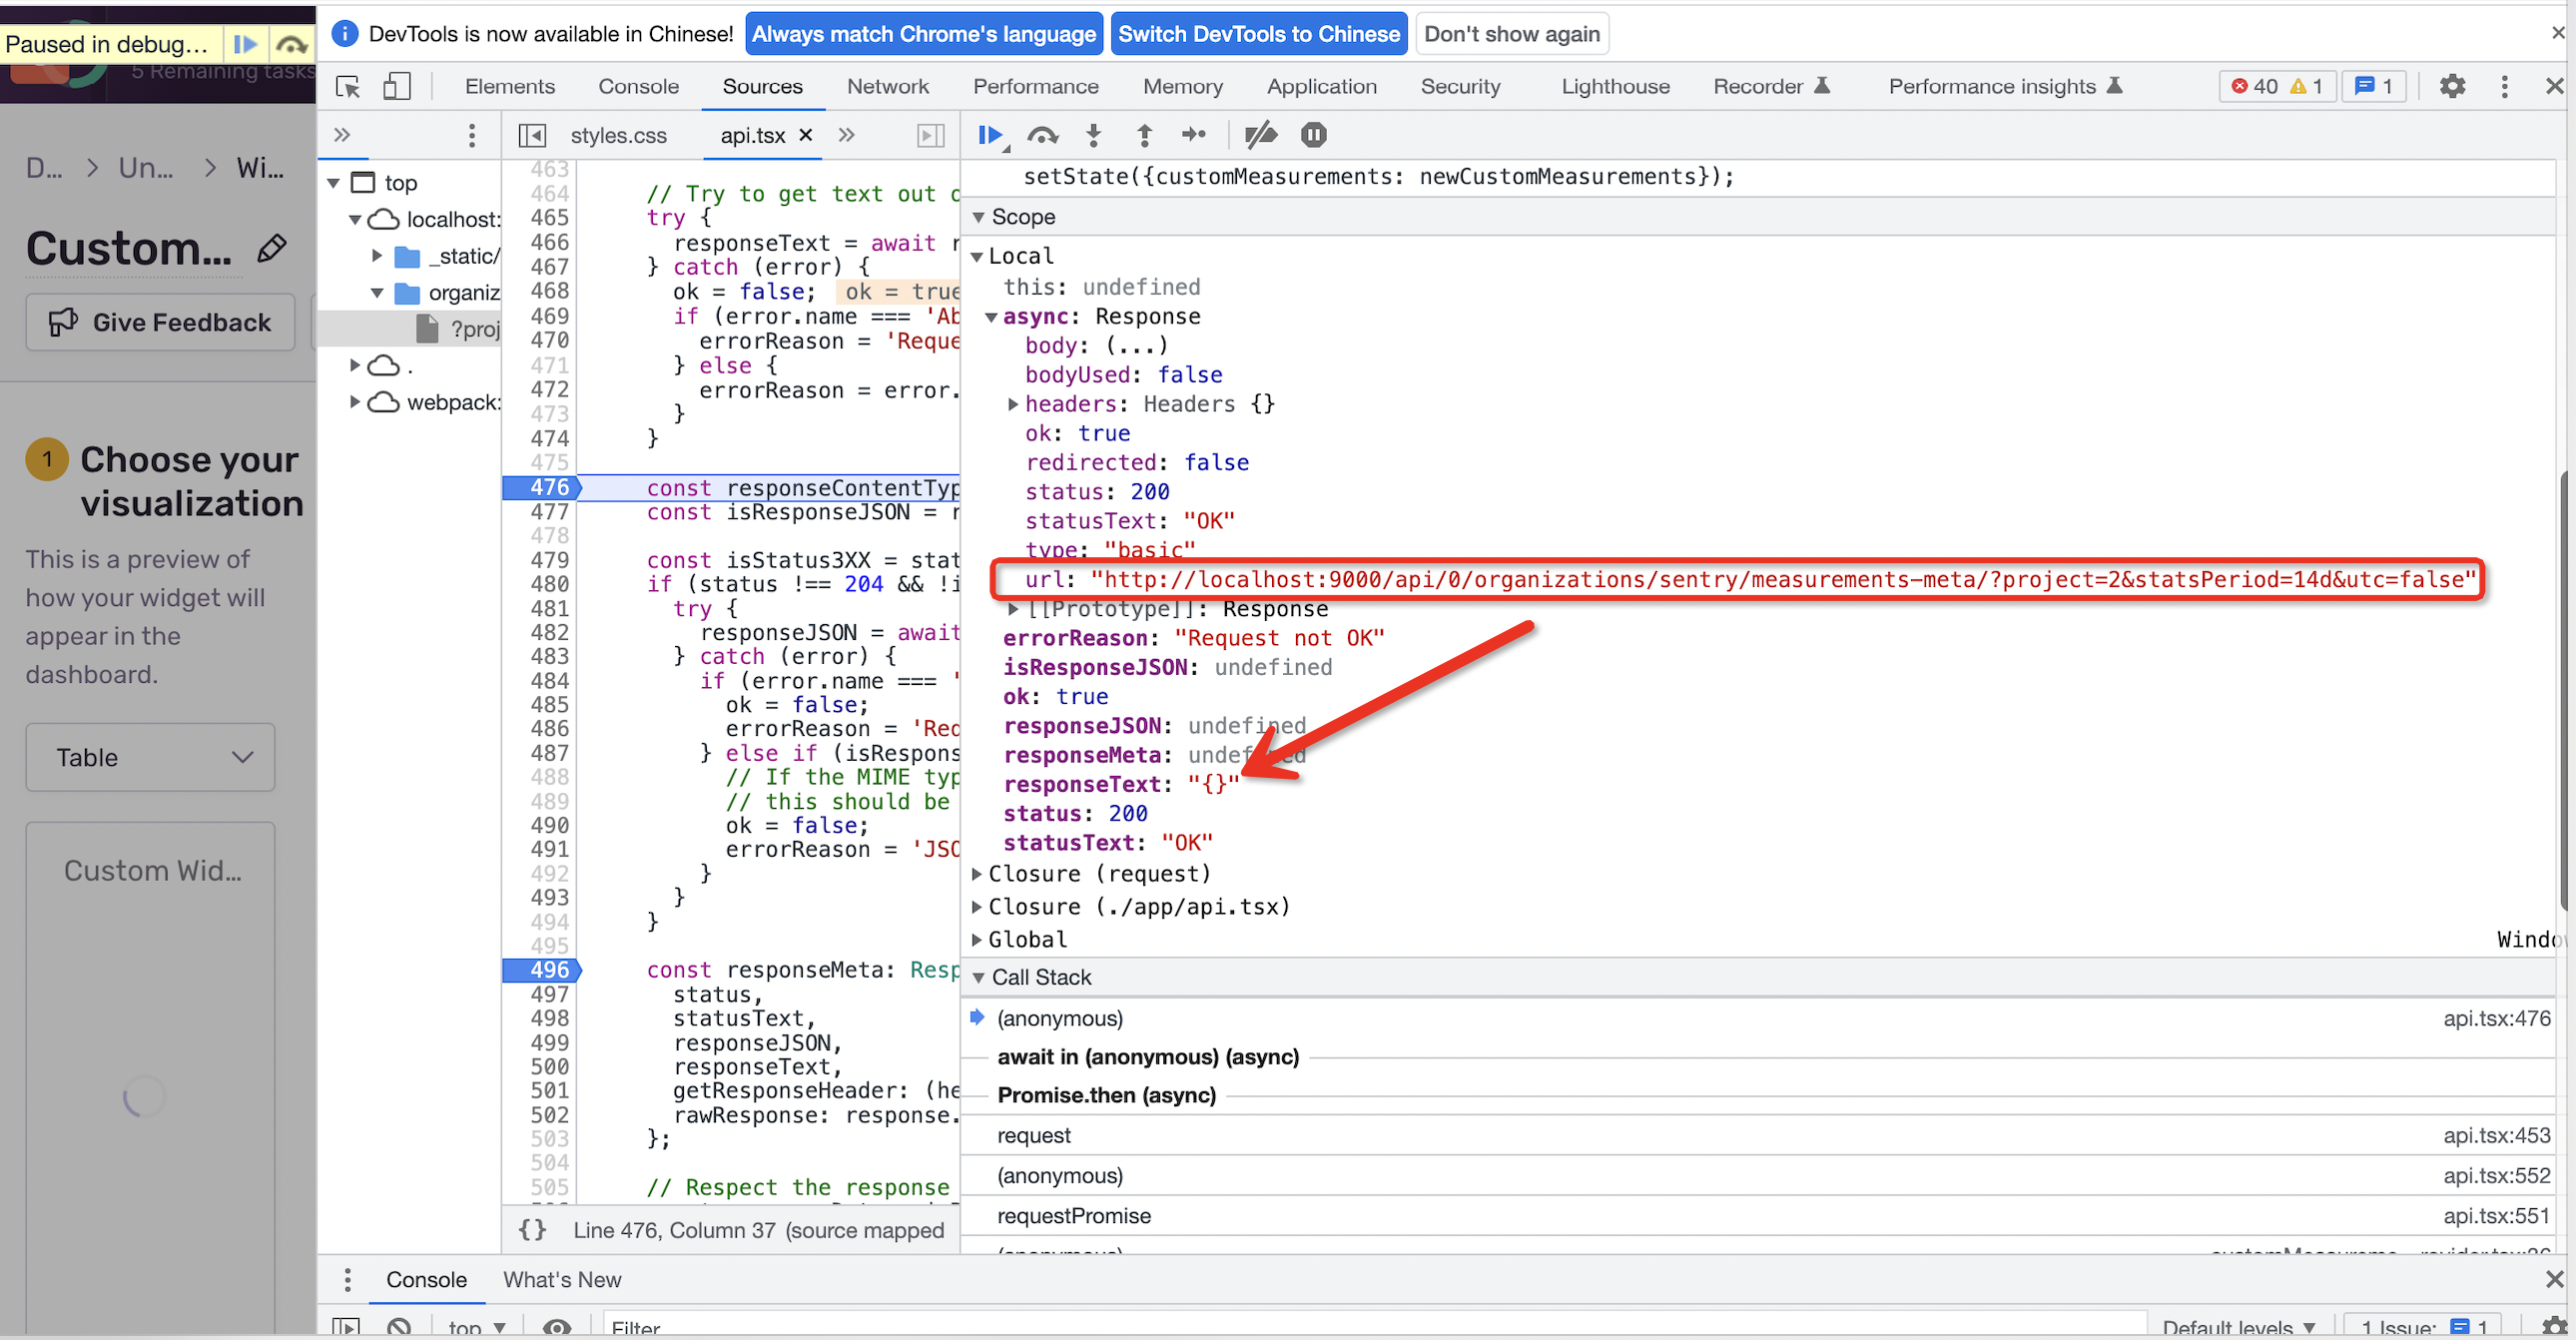The image size is (2576, 1340).
Task: Click the Step into next function call icon
Action: pyautogui.click(x=1093, y=135)
